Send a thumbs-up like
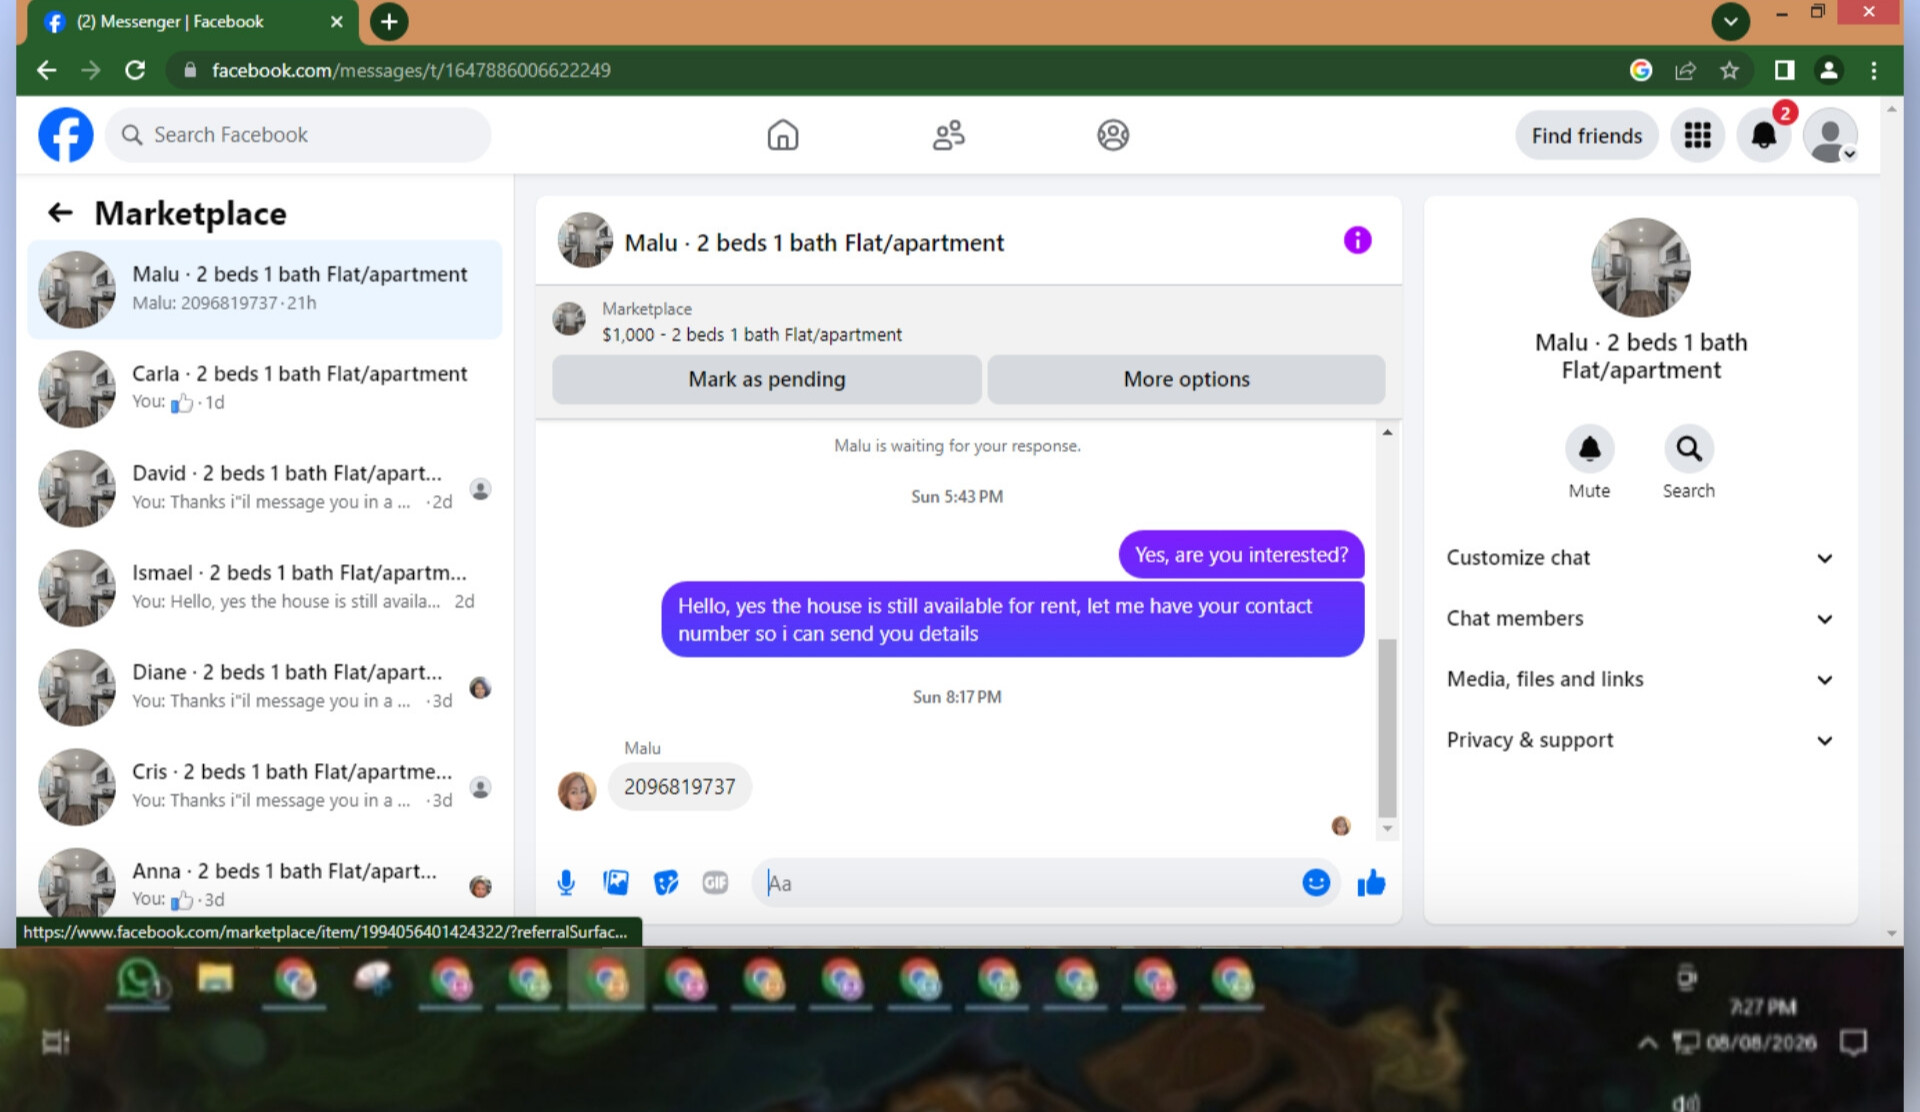 tap(1371, 883)
